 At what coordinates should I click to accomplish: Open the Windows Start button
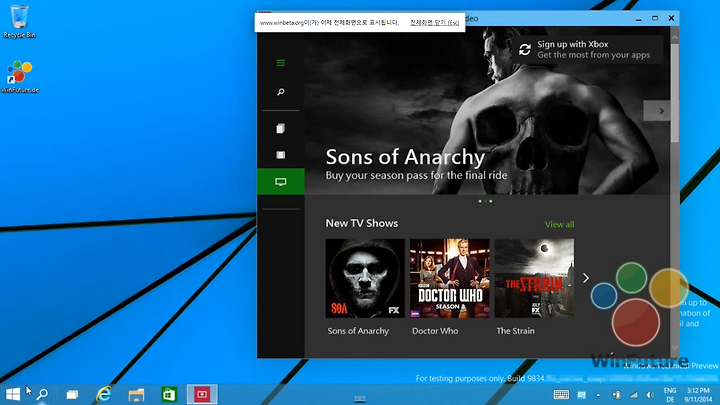[x=13, y=394]
